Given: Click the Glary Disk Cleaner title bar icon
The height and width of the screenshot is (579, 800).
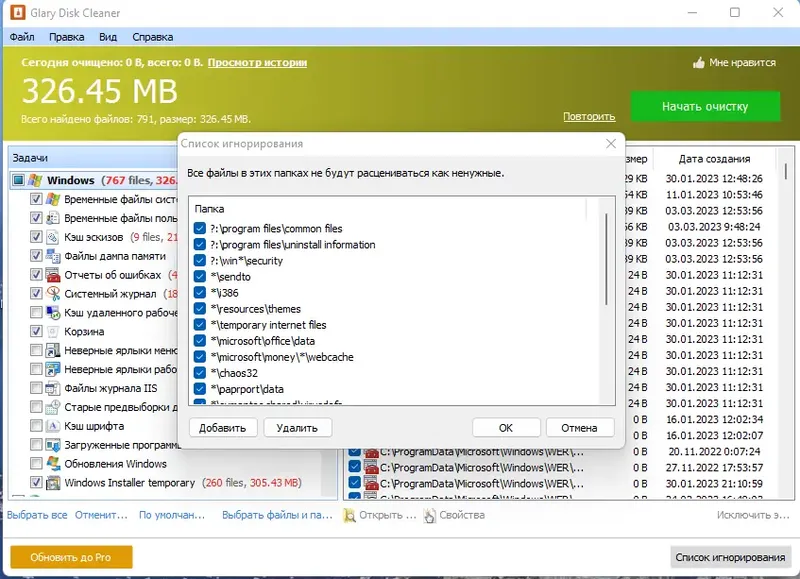Looking at the screenshot, I should tap(17, 12).
